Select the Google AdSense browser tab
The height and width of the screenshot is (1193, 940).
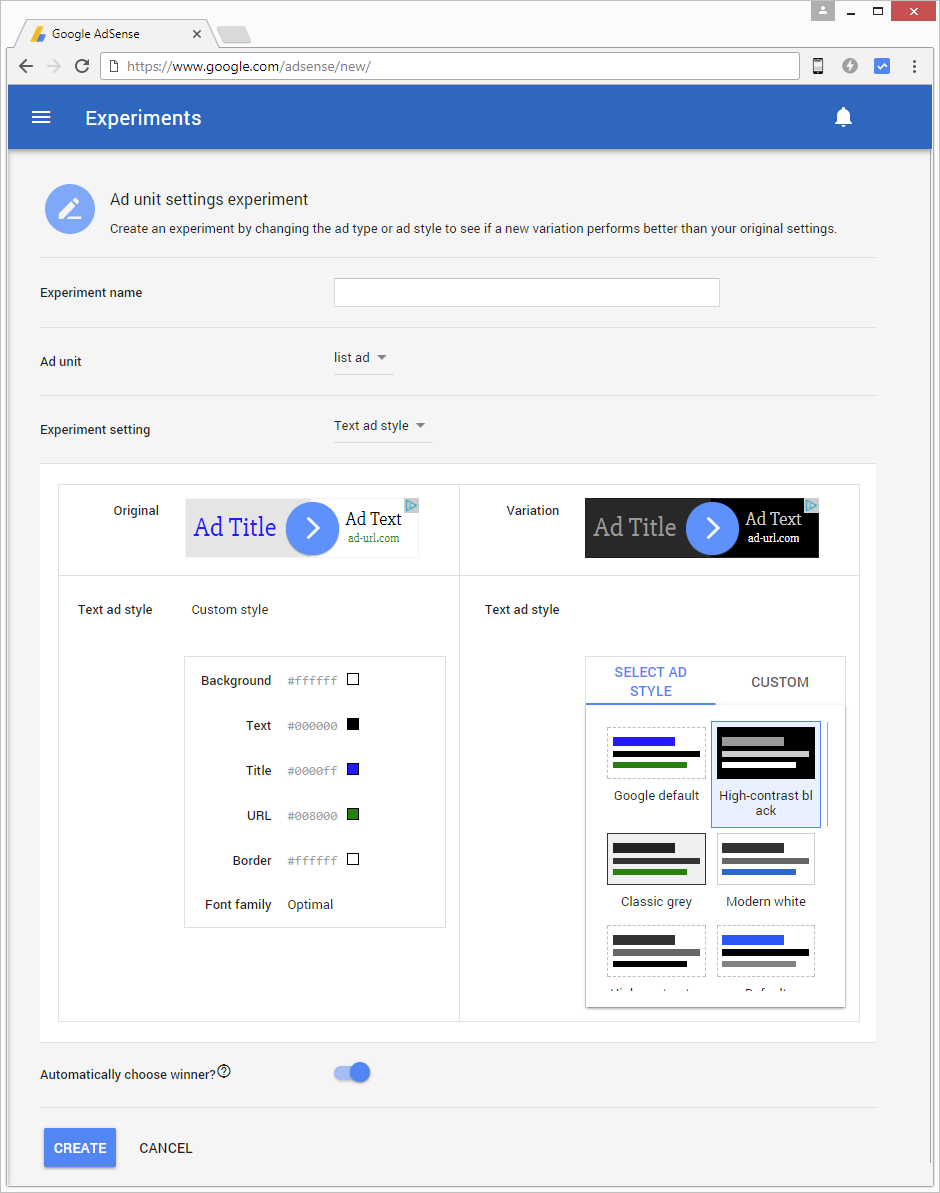pyautogui.click(x=114, y=34)
